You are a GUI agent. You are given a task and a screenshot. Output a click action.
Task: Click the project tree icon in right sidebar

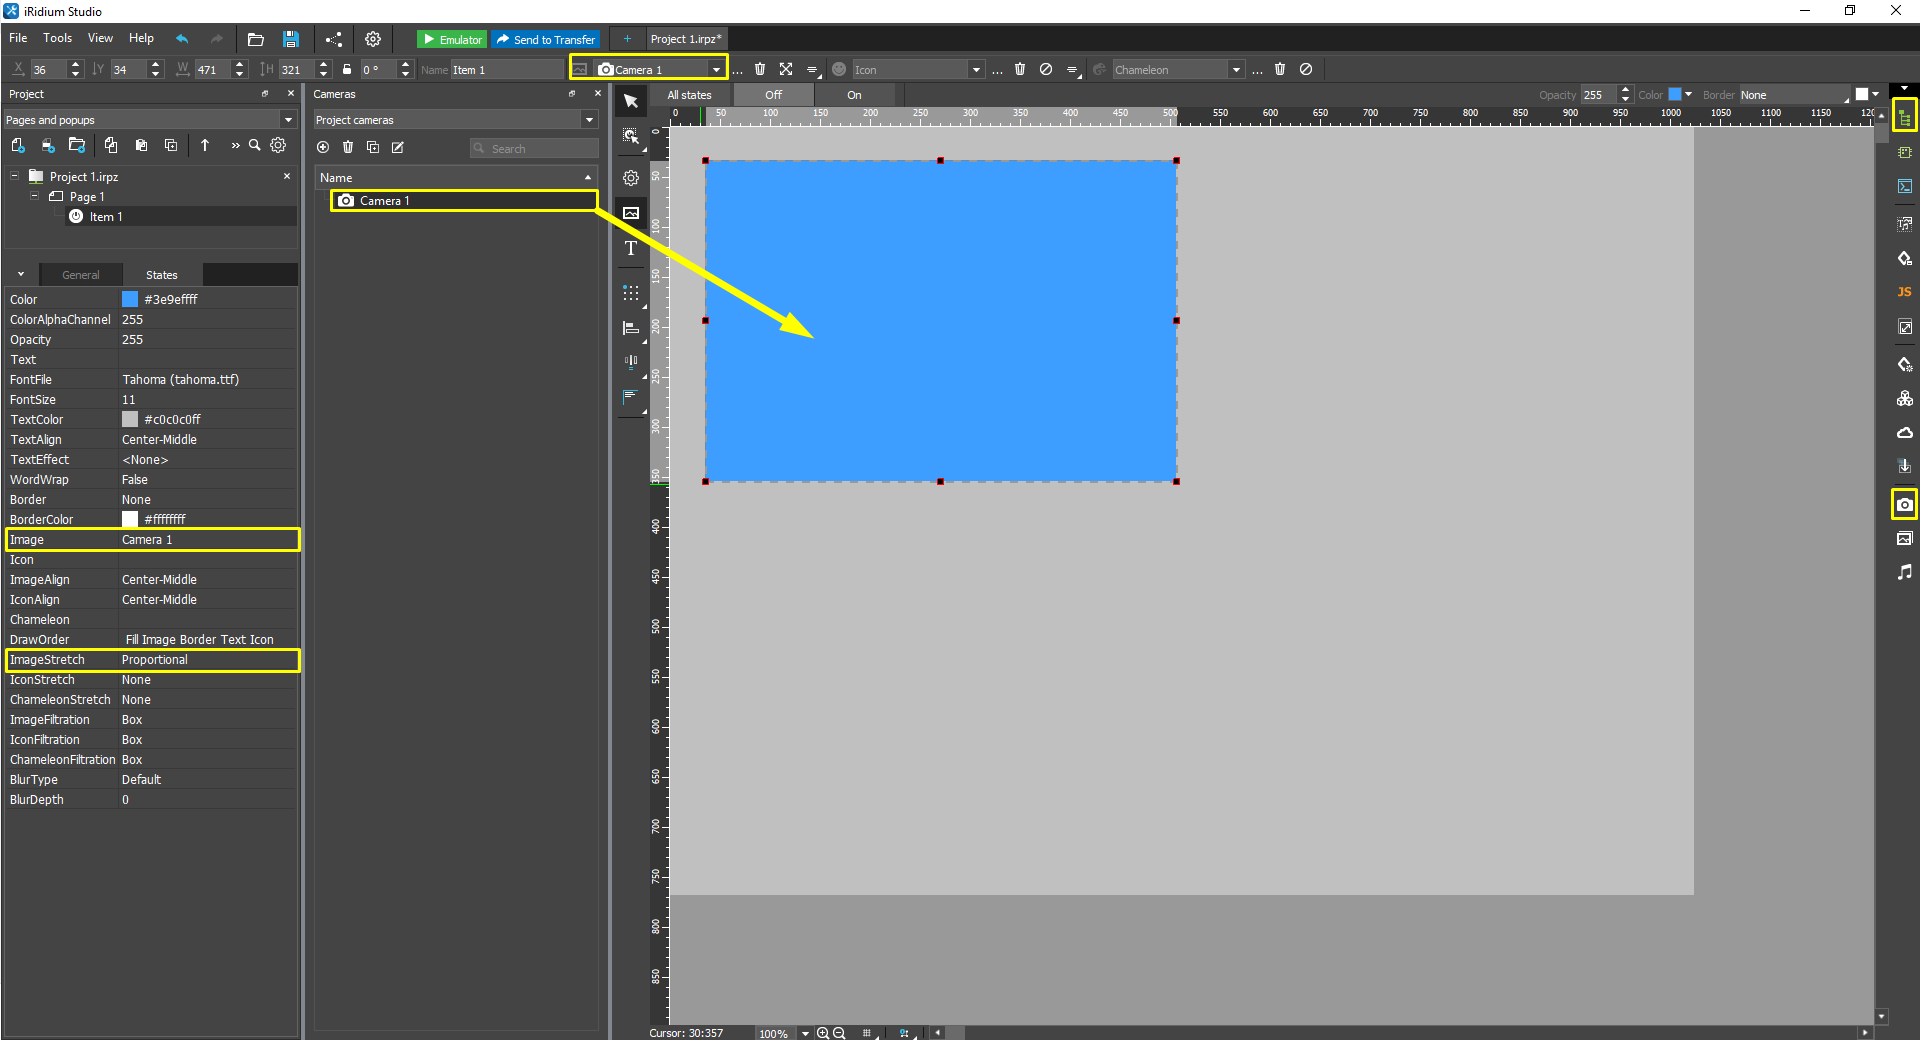click(x=1904, y=118)
